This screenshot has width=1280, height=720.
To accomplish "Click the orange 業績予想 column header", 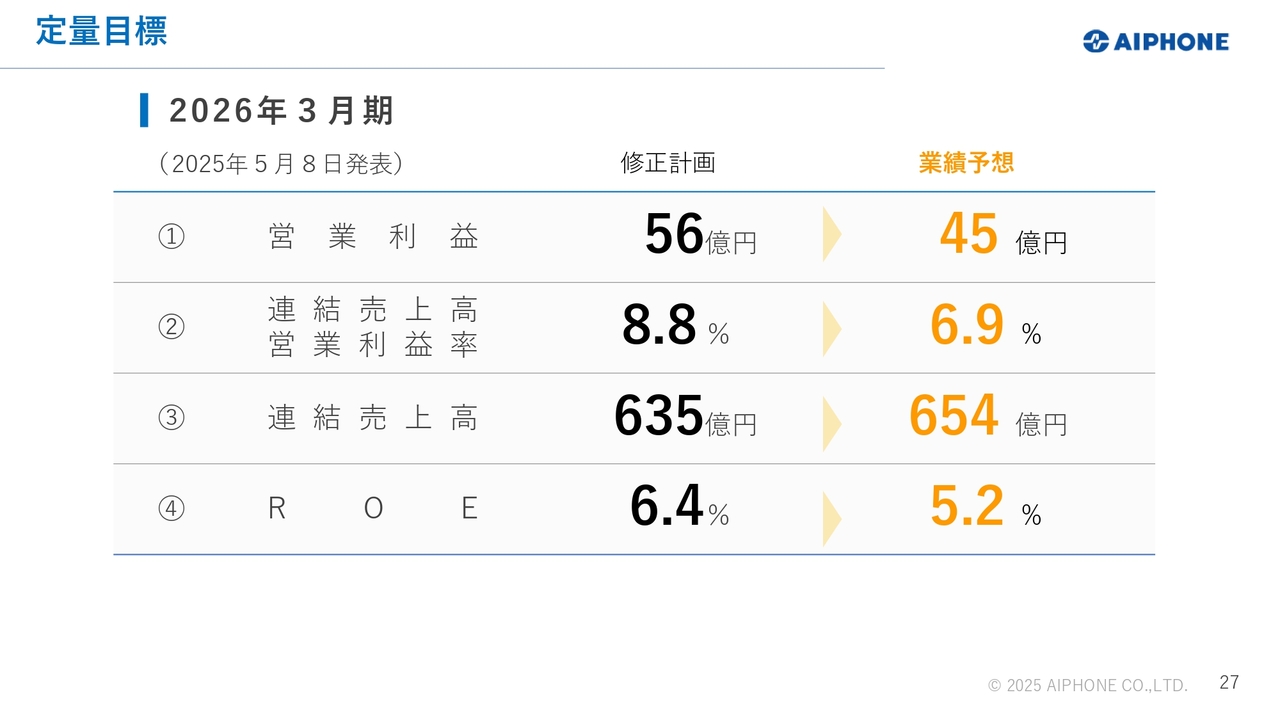I will click(x=966, y=163).
